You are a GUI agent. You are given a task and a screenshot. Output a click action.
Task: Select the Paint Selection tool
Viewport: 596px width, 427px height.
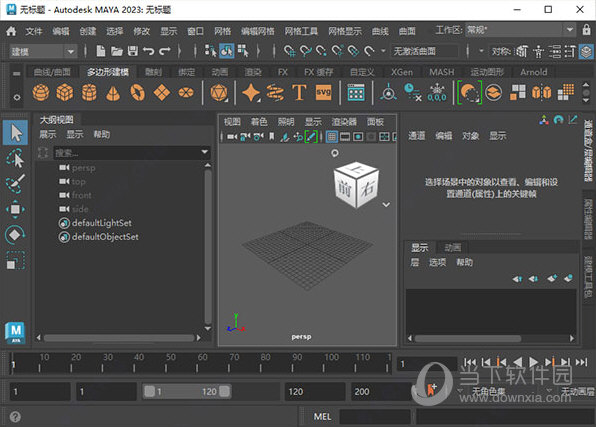pos(15,184)
